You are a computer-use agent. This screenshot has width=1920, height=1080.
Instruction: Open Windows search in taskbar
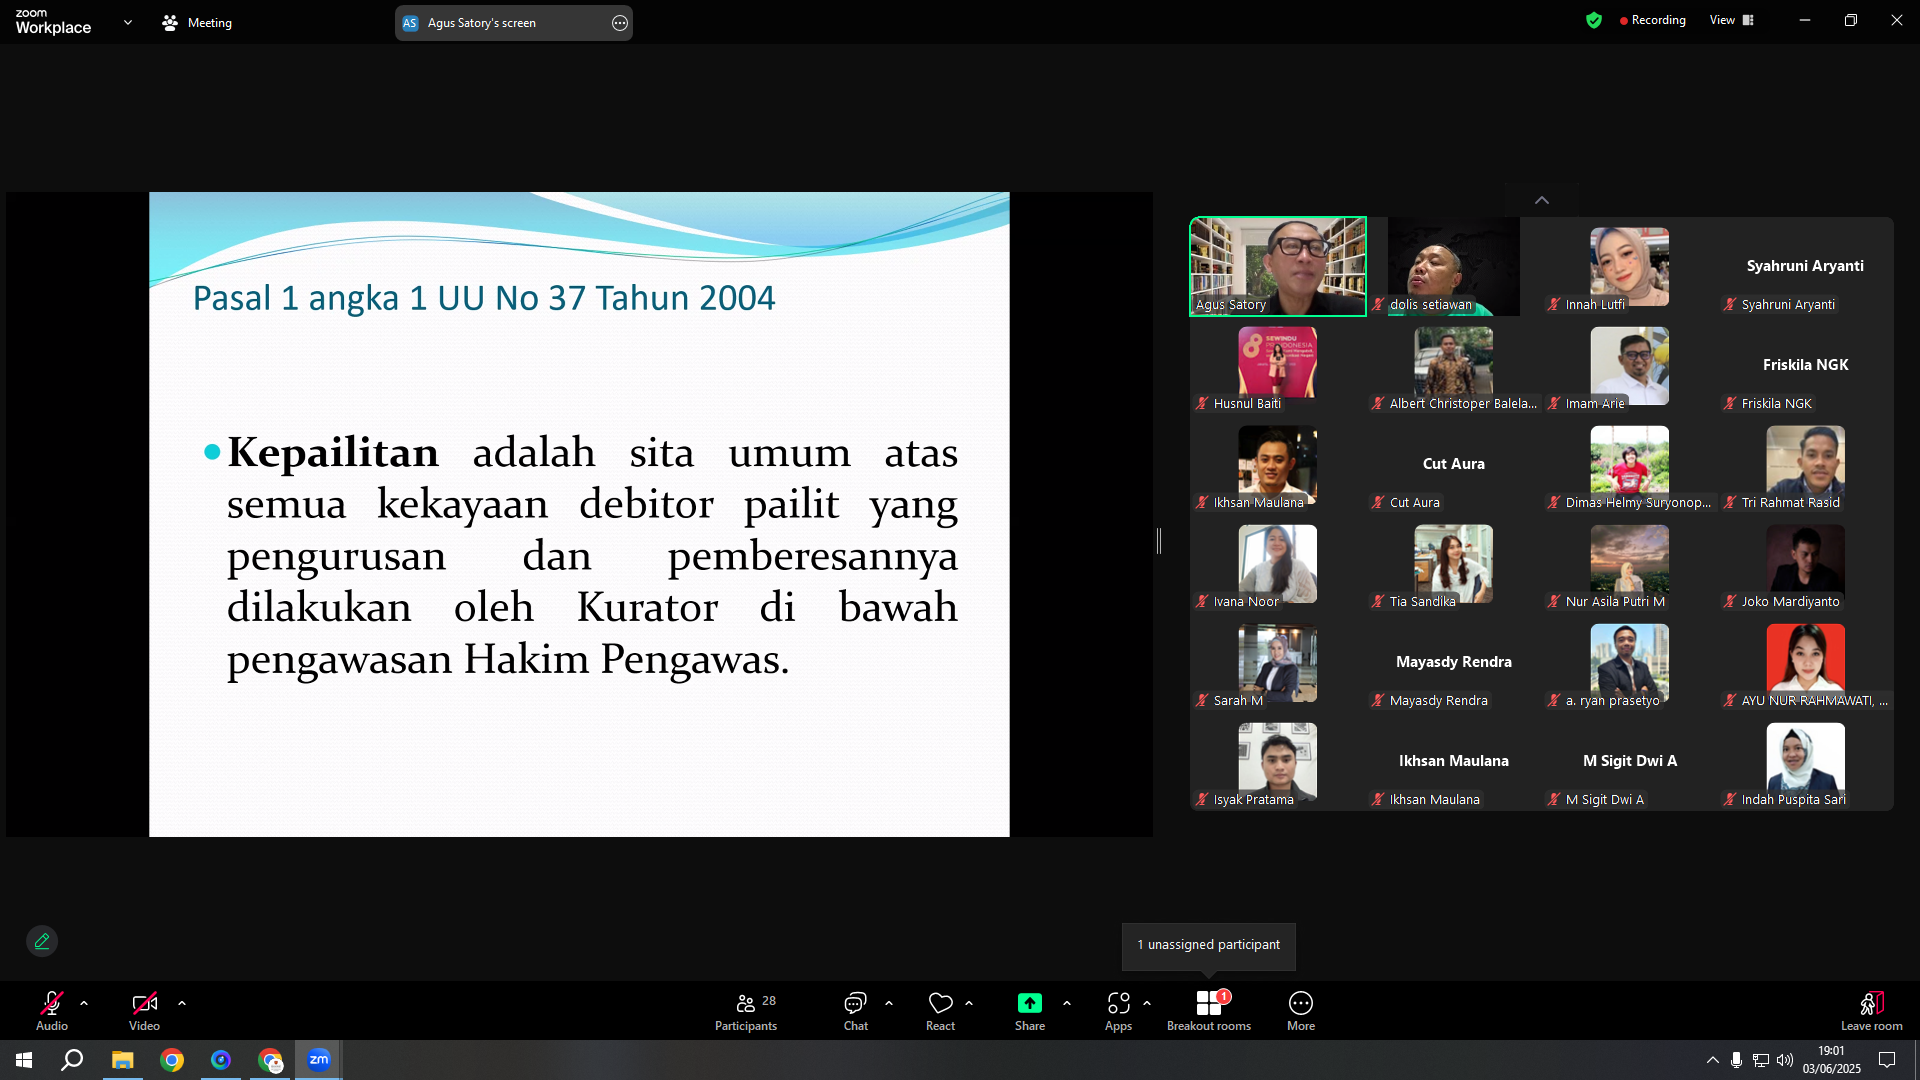pyautogui.click(x=72, y=1060)
